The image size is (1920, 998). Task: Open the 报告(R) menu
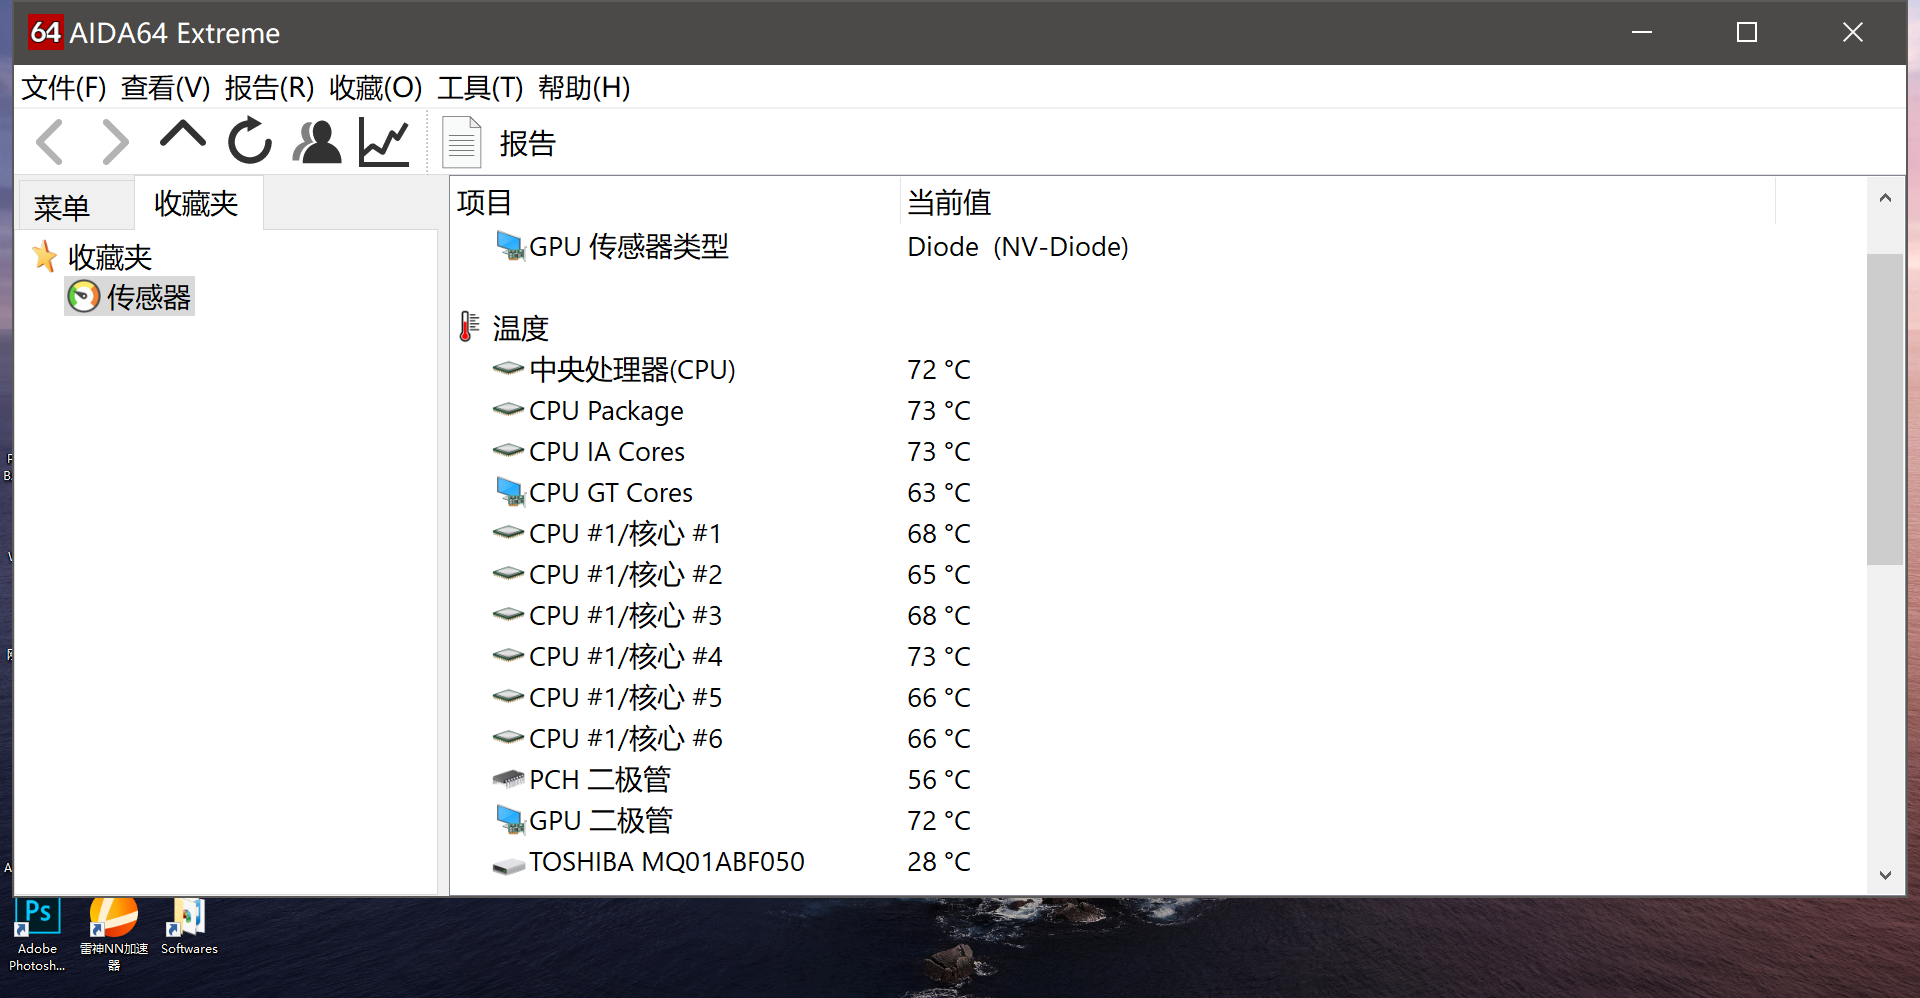pos(270,88)
